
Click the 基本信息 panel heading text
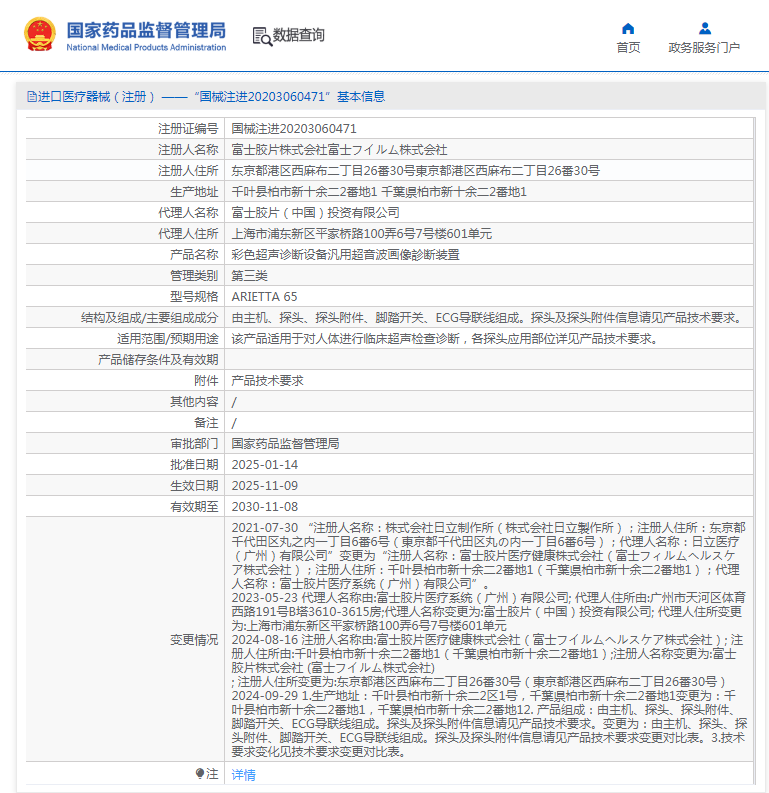click(x=360, y=97)
